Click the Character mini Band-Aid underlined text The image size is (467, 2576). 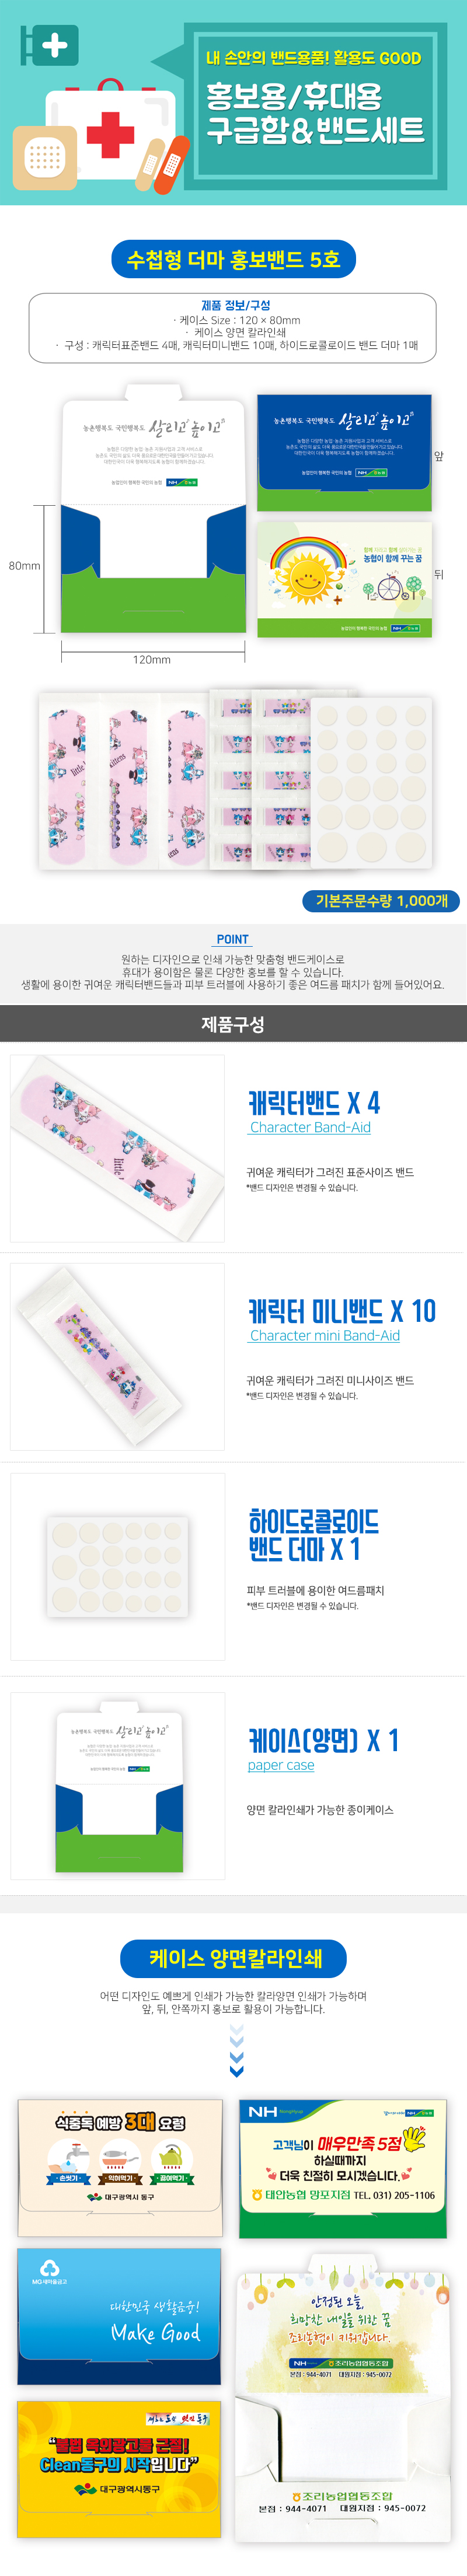tap(324, 1335)
